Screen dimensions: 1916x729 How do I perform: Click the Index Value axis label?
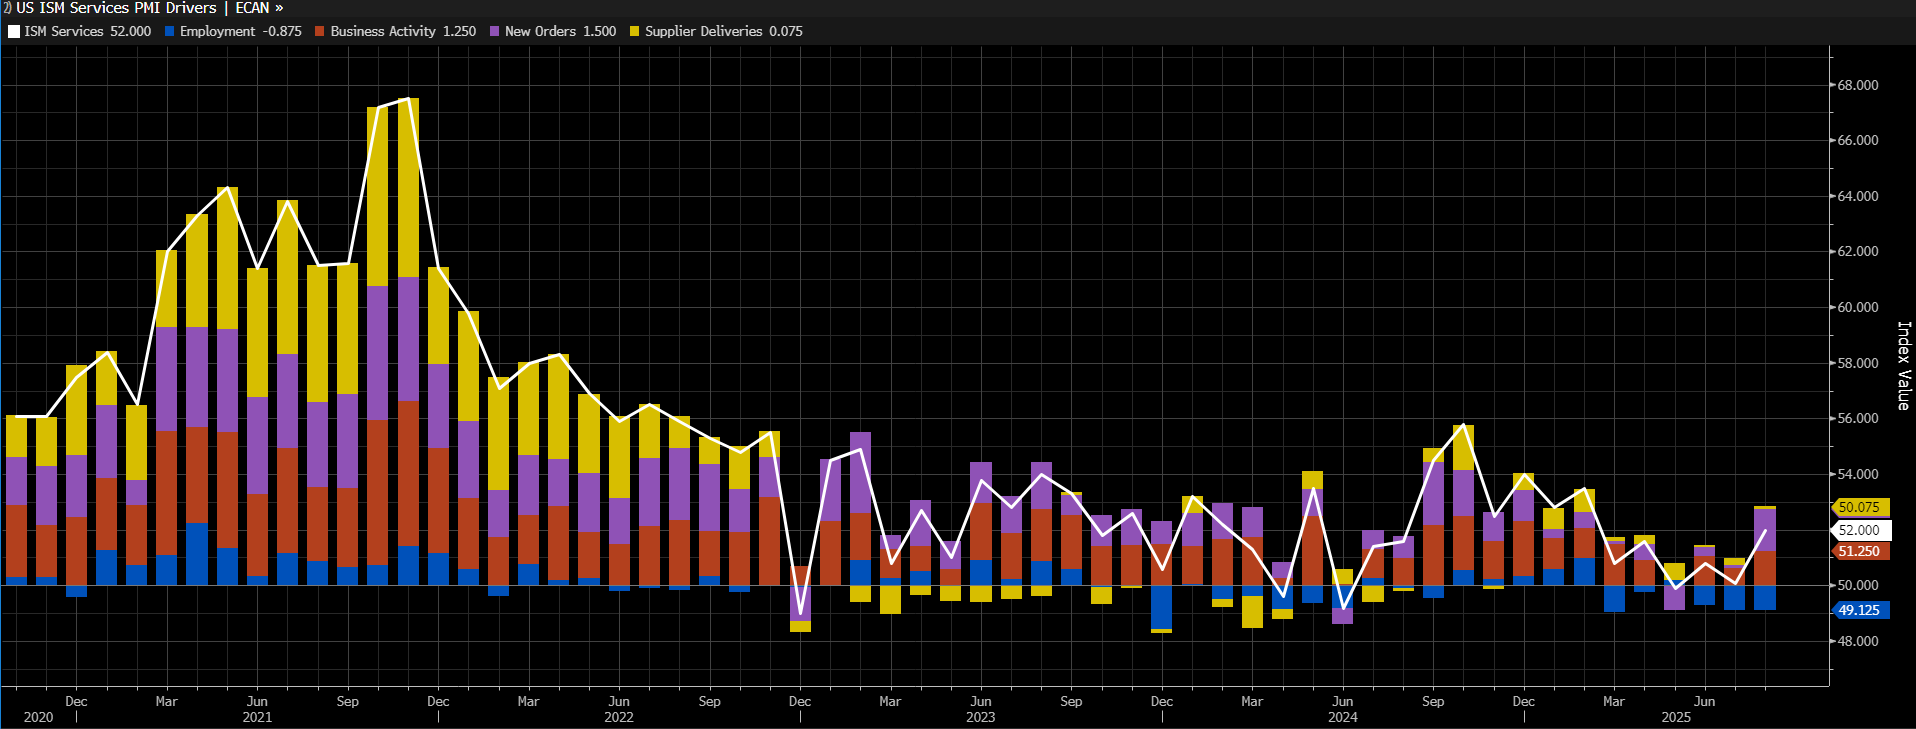click(x=1904, y=365)
